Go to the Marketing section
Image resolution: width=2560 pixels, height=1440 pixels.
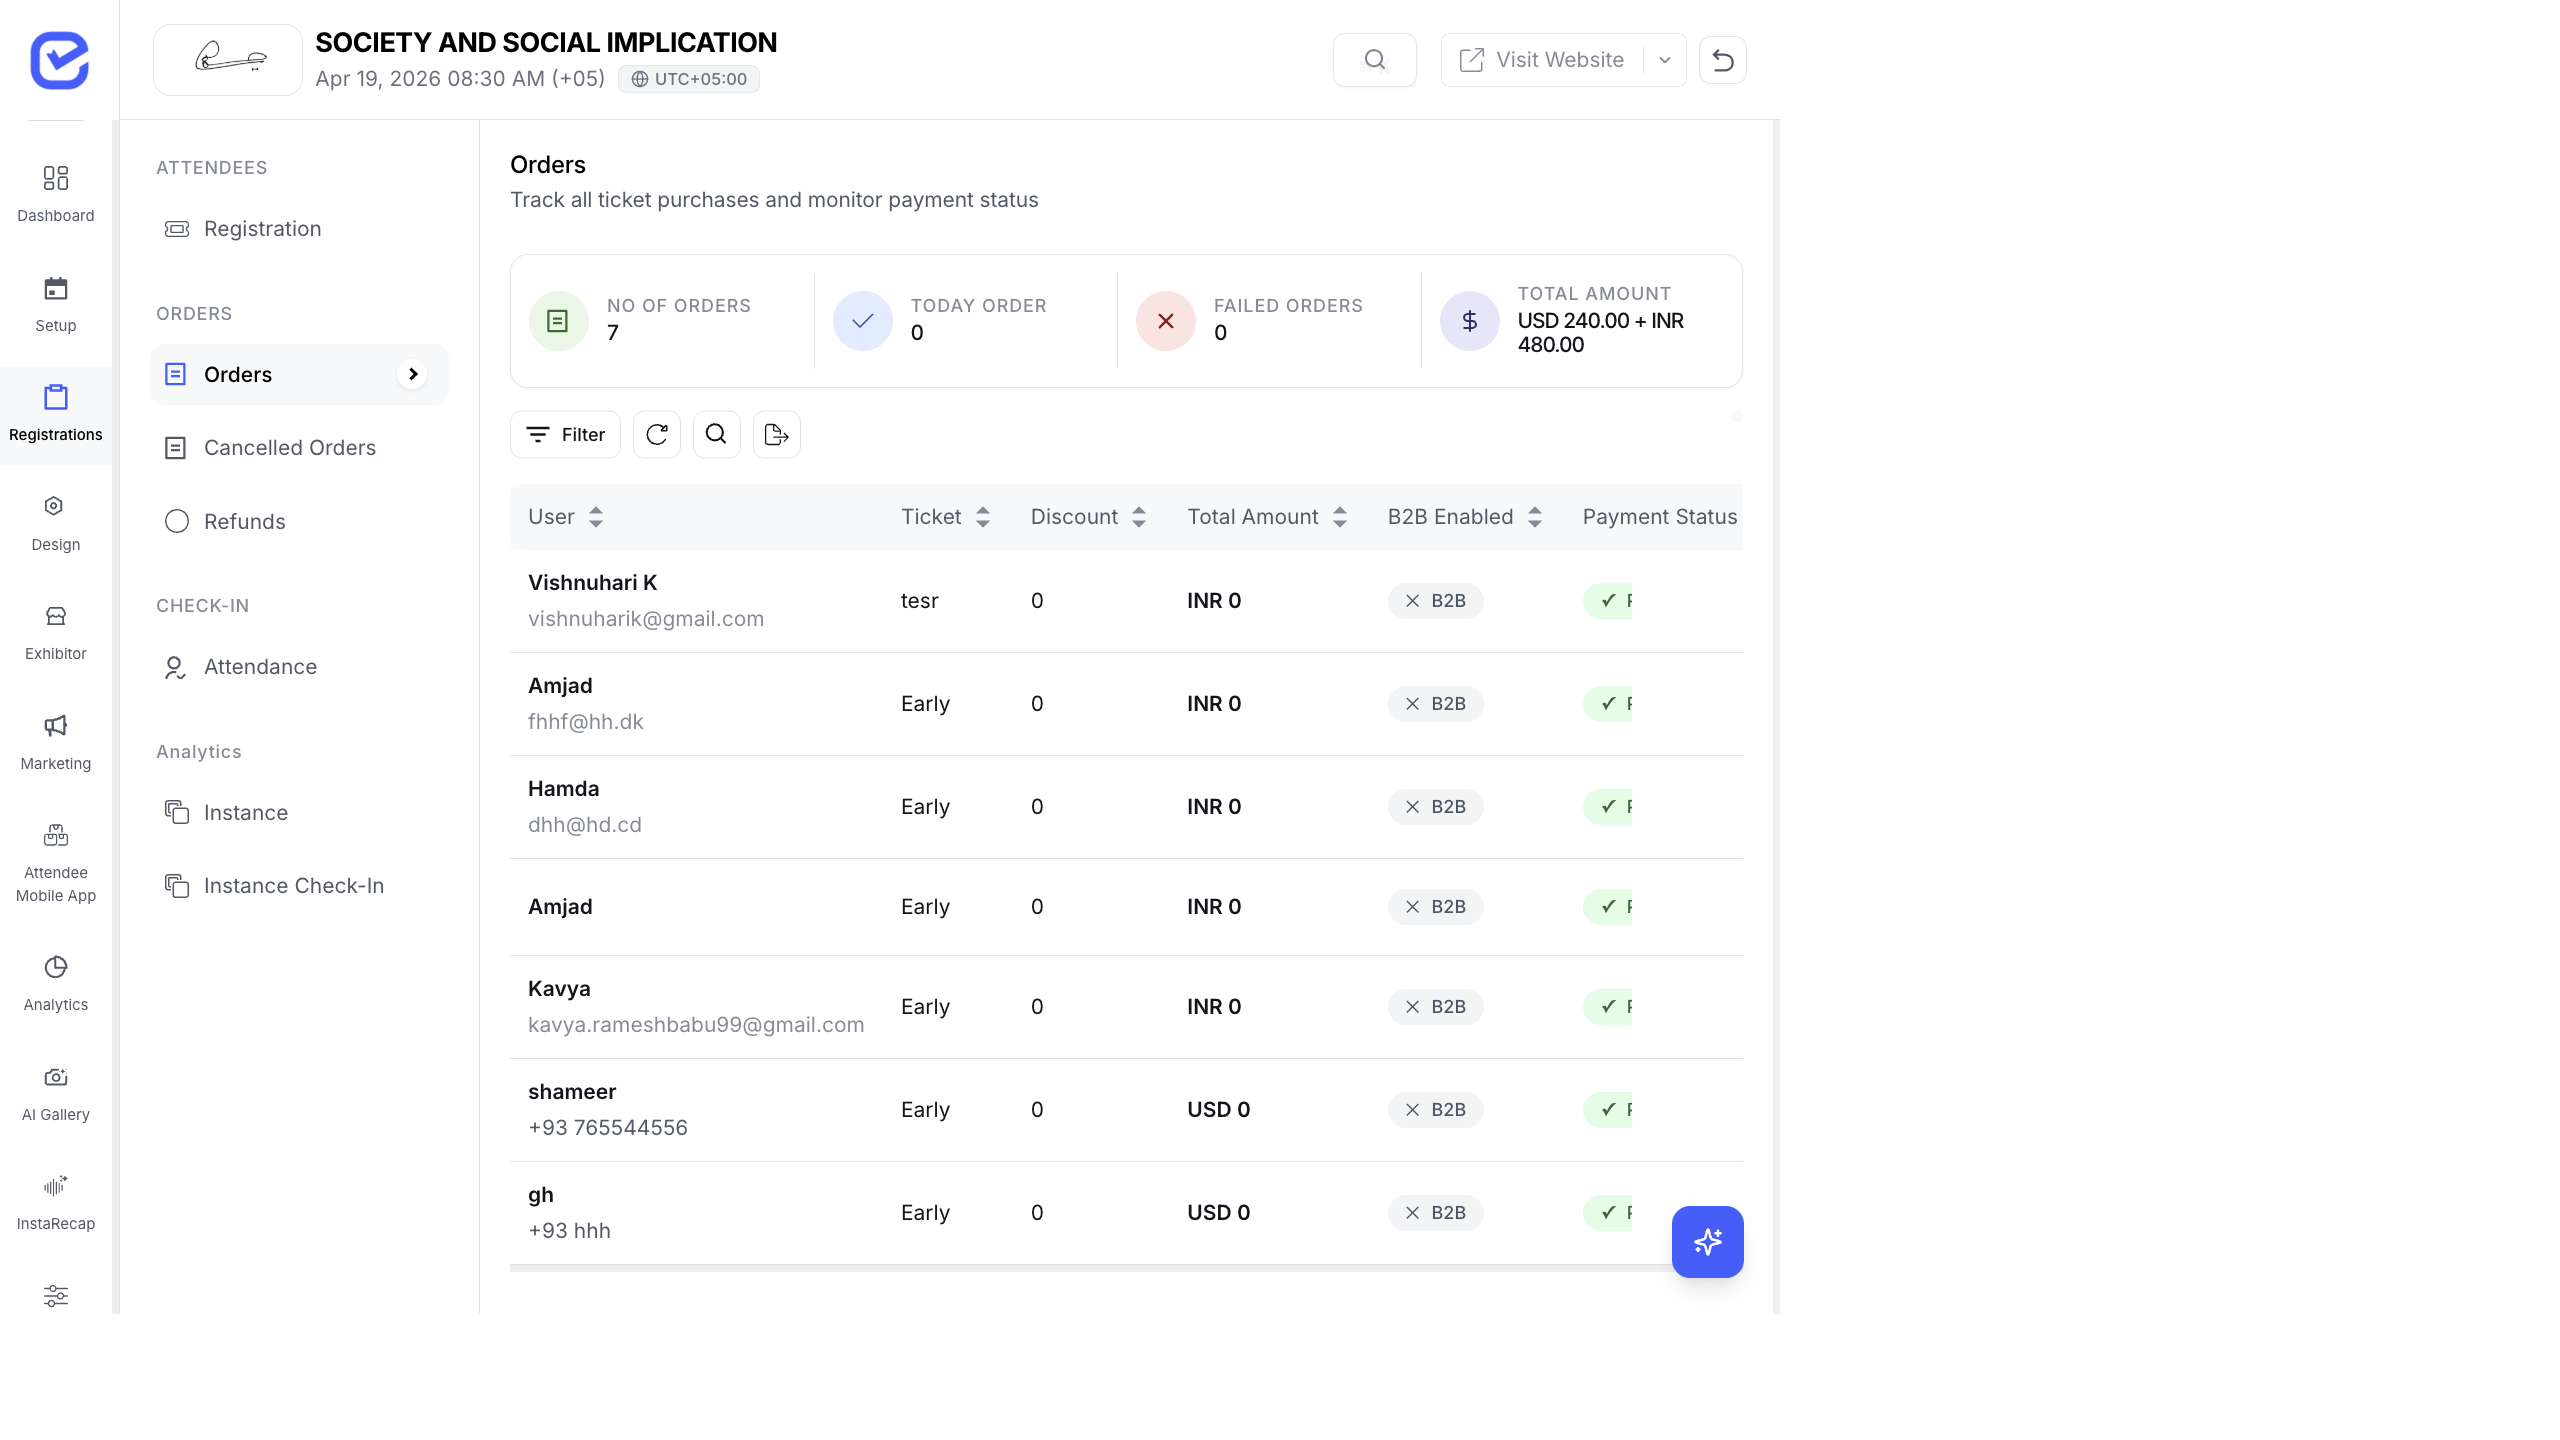coord(55,740)
